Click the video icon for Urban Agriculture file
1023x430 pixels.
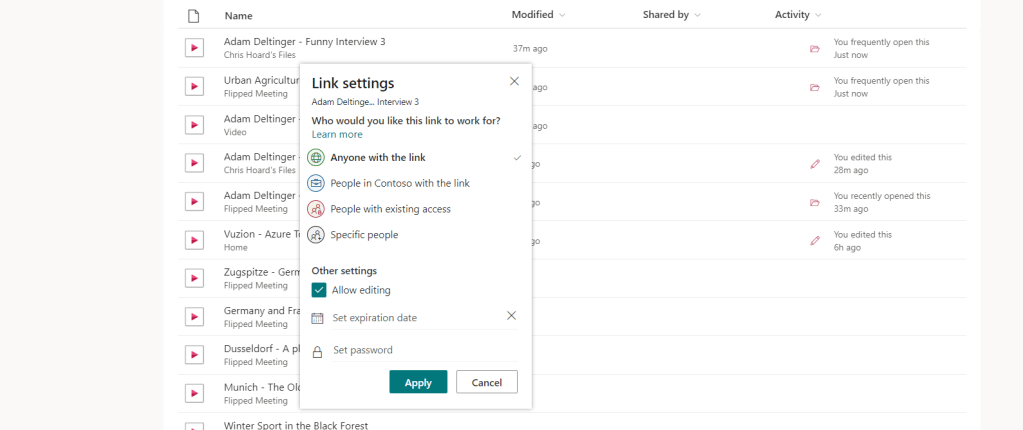[194, 87]
